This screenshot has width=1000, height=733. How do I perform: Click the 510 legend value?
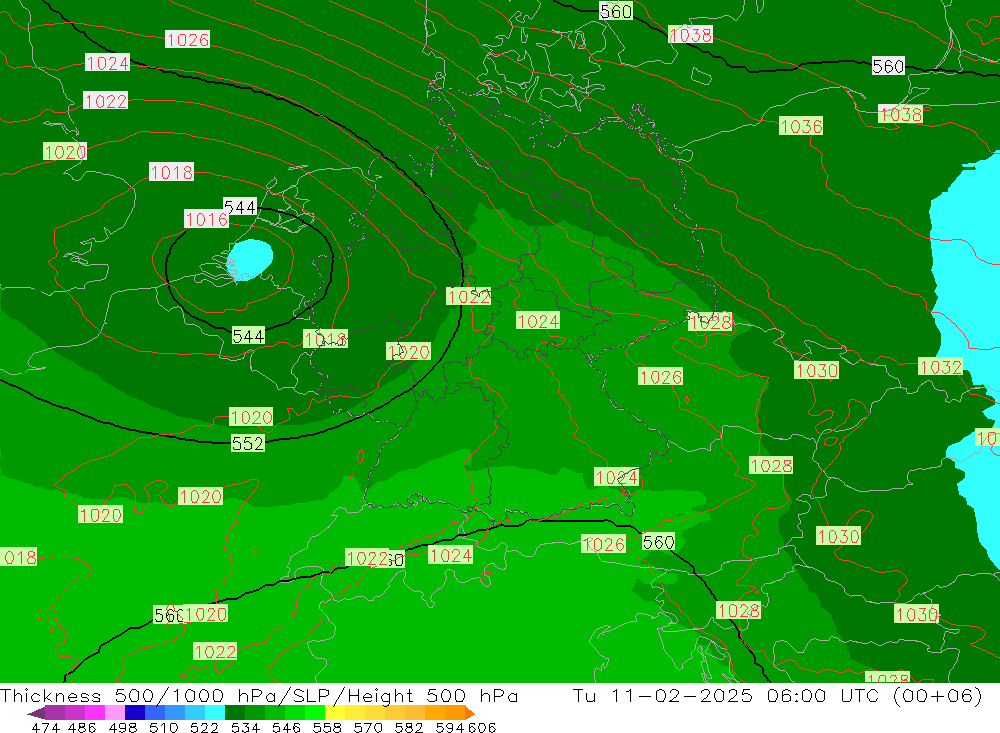164,727
